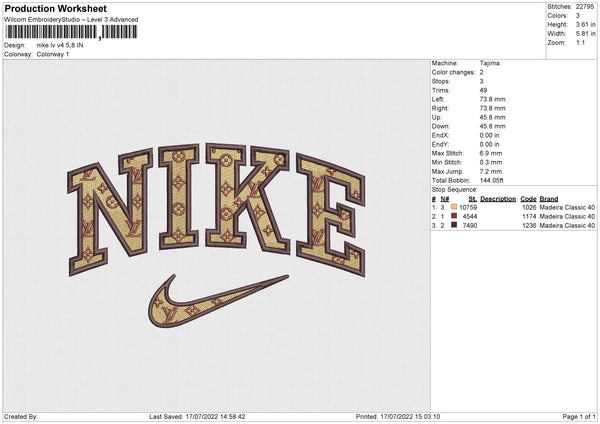Click the Stitches value "22795"
This screenshot has width=600, height=424.
click(x=585, y=7)
